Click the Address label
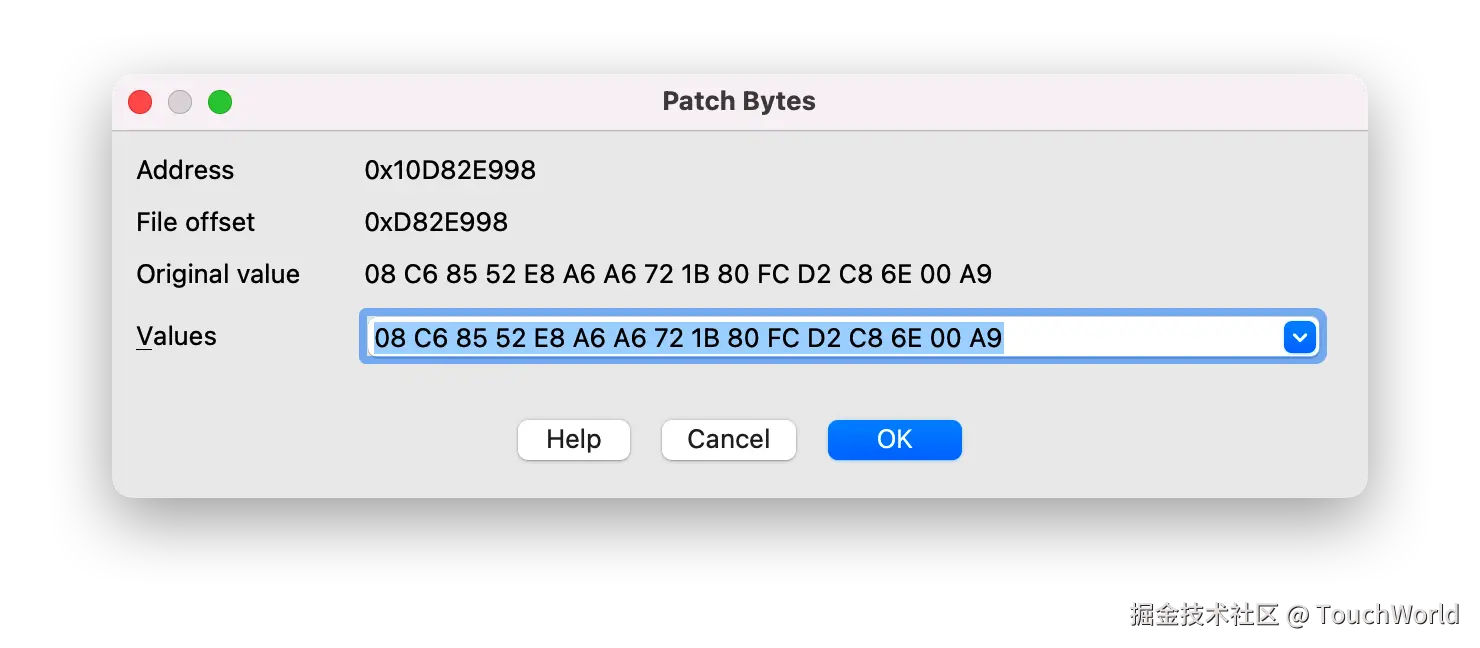The height and width of the screenshot is (648, 1480). pyautogui.click(x=185, y=170)
